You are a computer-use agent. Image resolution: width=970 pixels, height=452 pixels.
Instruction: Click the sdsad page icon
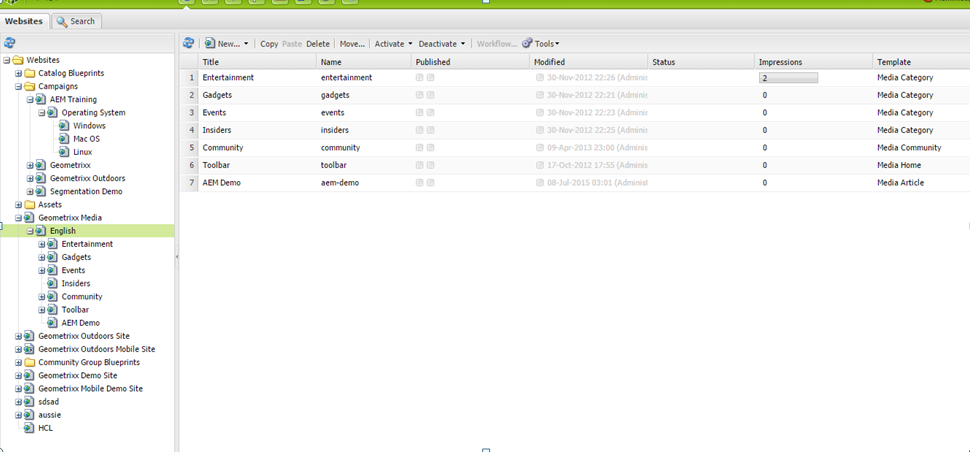click(29, 401)
